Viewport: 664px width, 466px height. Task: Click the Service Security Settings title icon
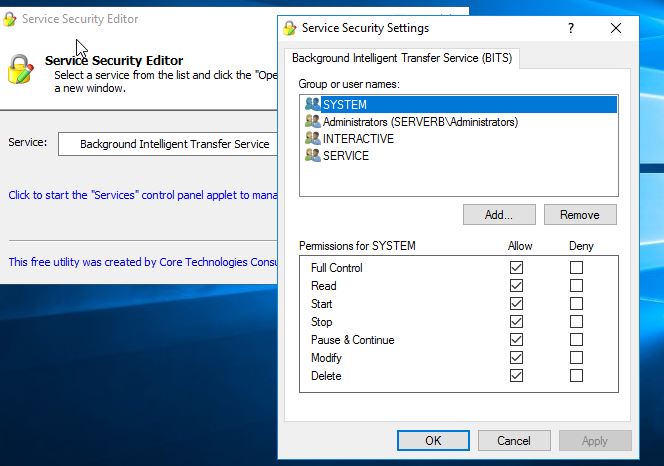[x=290, y=28]
